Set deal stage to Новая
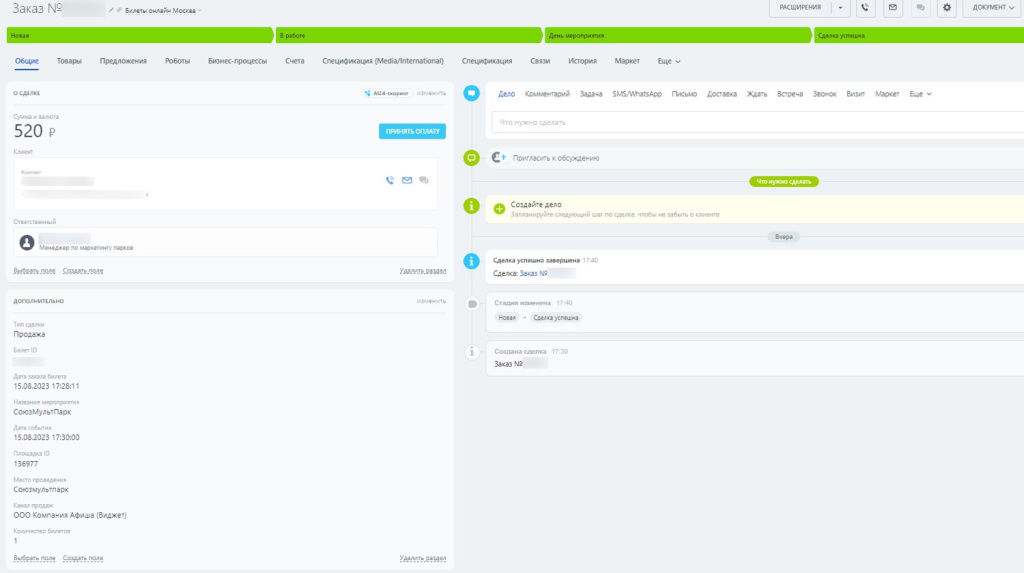Screen dimensions: 1024x573 [139, 35]
